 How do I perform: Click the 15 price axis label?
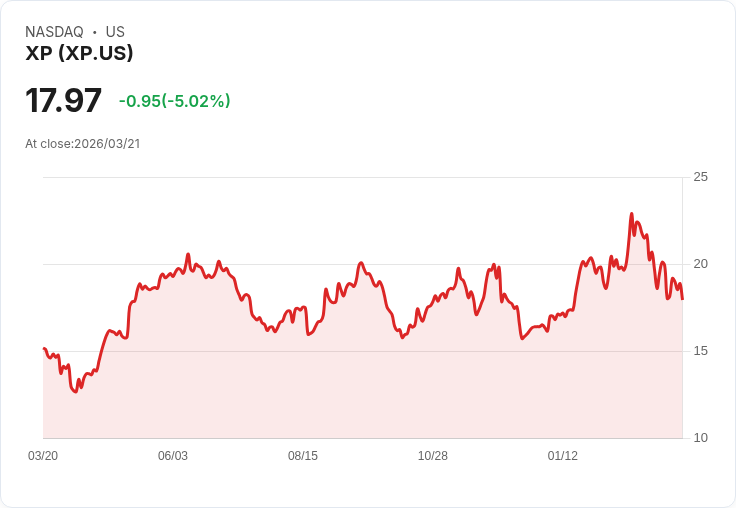[x=700, y=351]
